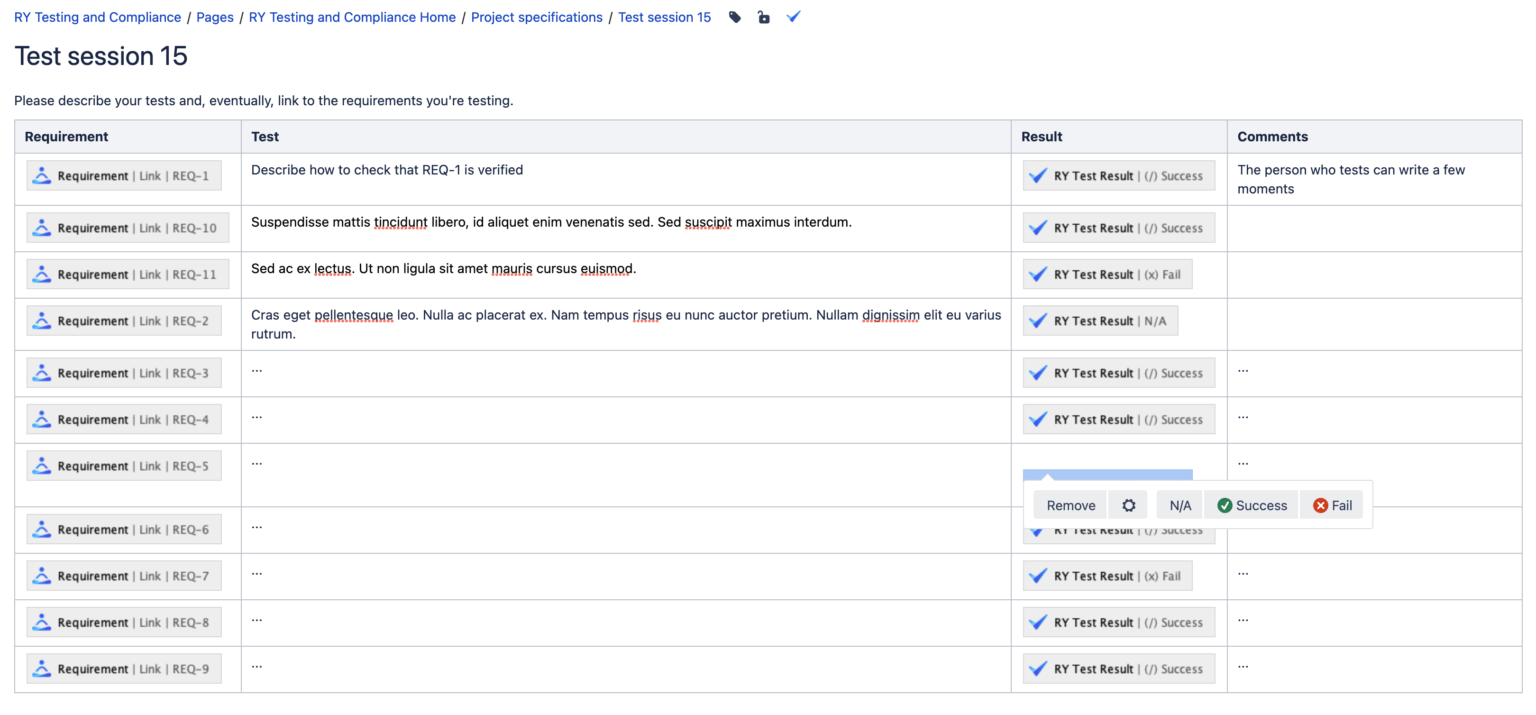This screenshot has width=1536, height=715.
Task: Open the Test session 15 breadcrumb
Action: pos(664,17)
